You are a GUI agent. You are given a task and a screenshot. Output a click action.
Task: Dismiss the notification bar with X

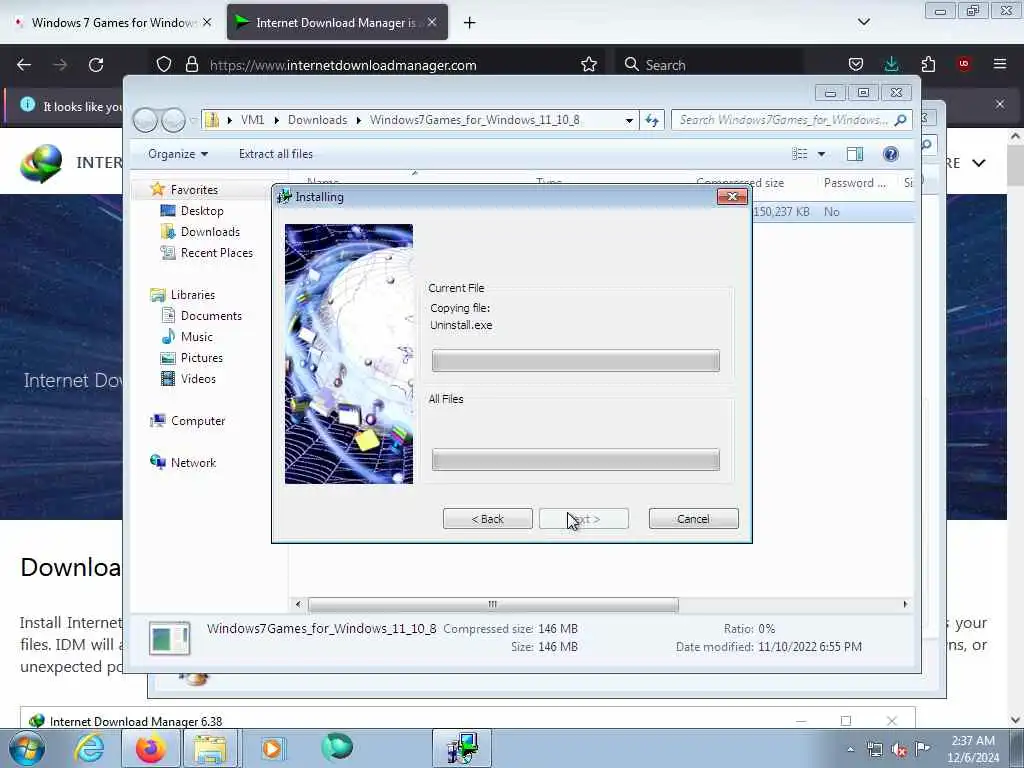point(999,104)
